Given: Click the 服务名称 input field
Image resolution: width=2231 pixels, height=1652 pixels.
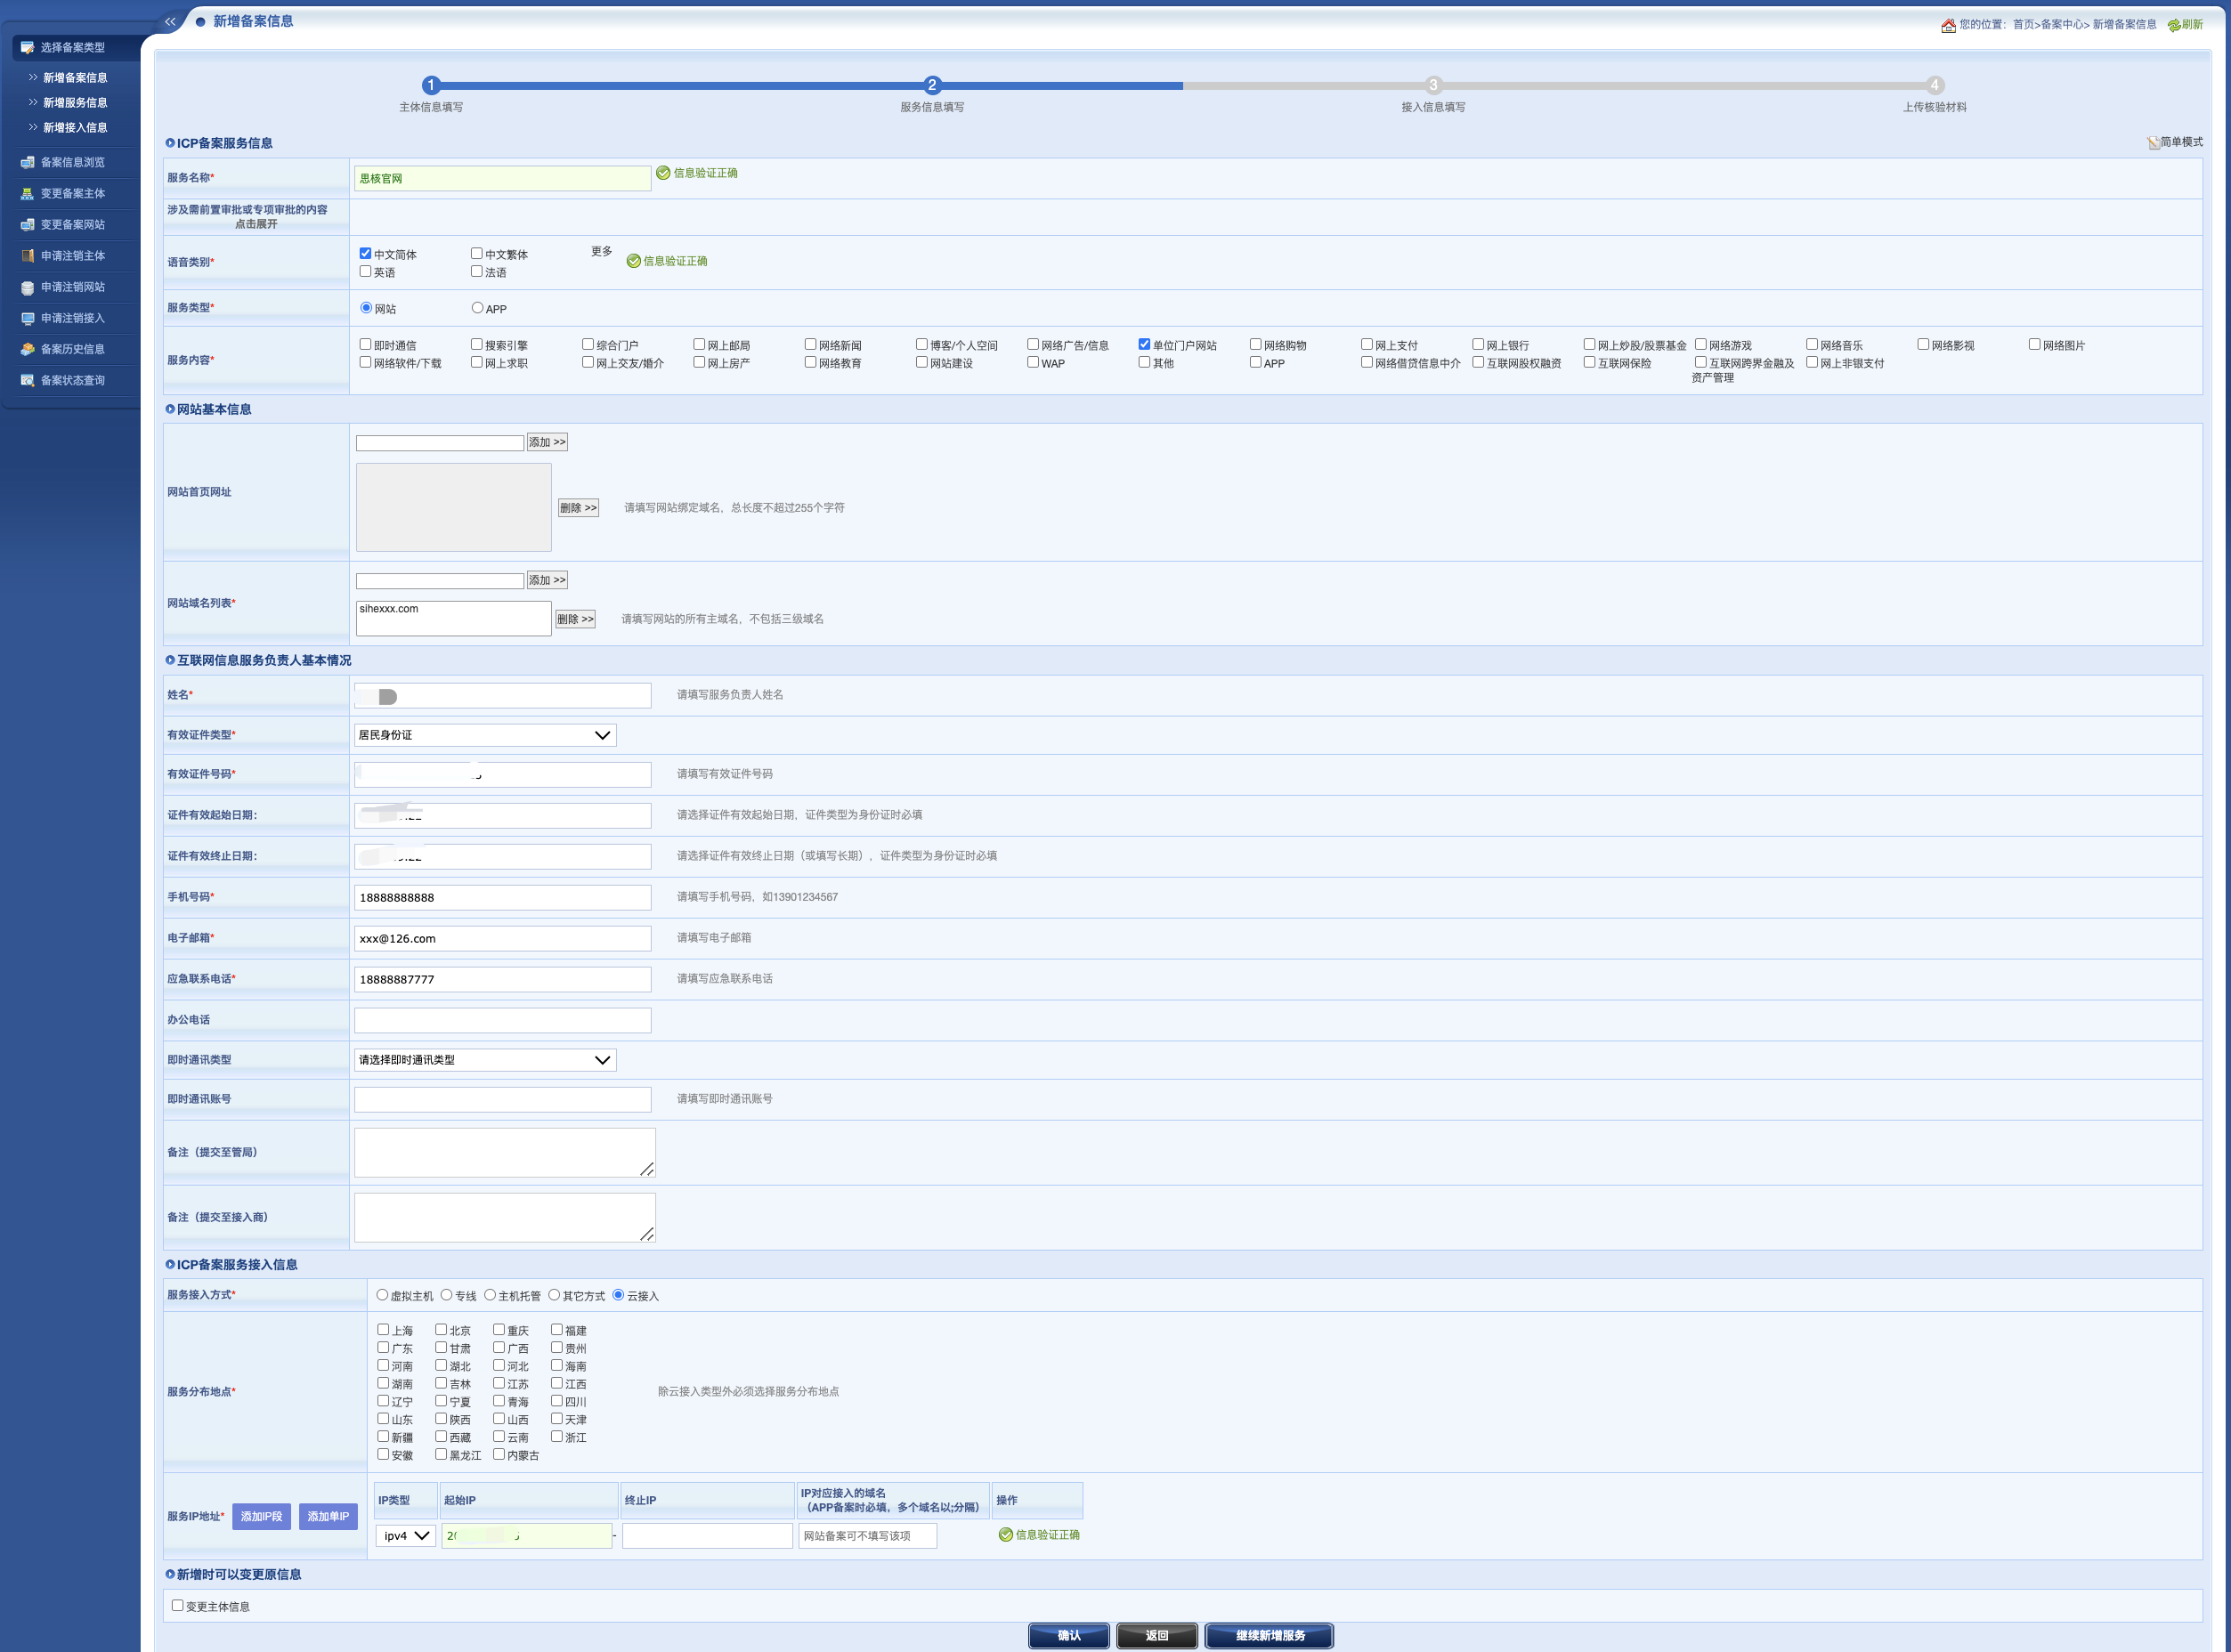Looking at the screenshot, I should (x=503, y=178).
